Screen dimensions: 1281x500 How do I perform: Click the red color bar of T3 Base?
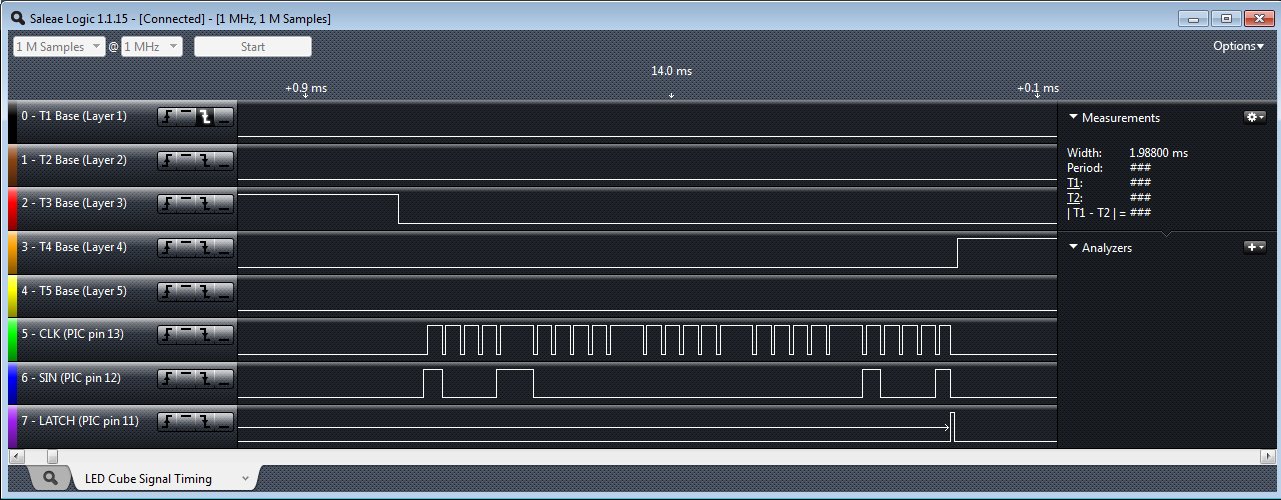point(13,204)
